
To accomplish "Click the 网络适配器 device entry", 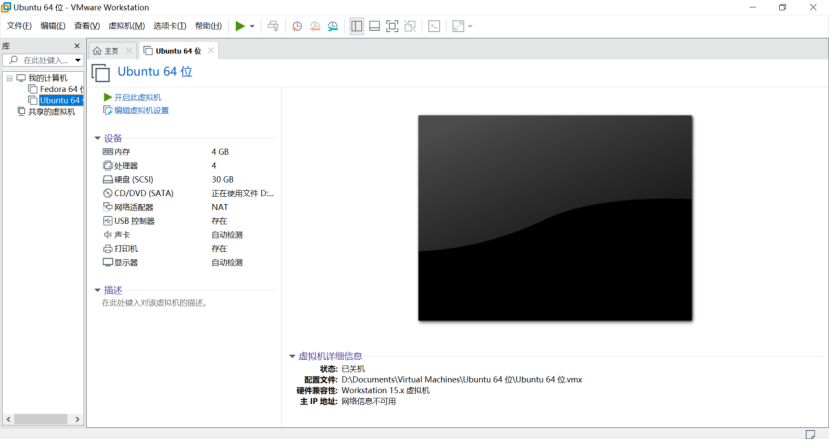I will 128,207.
